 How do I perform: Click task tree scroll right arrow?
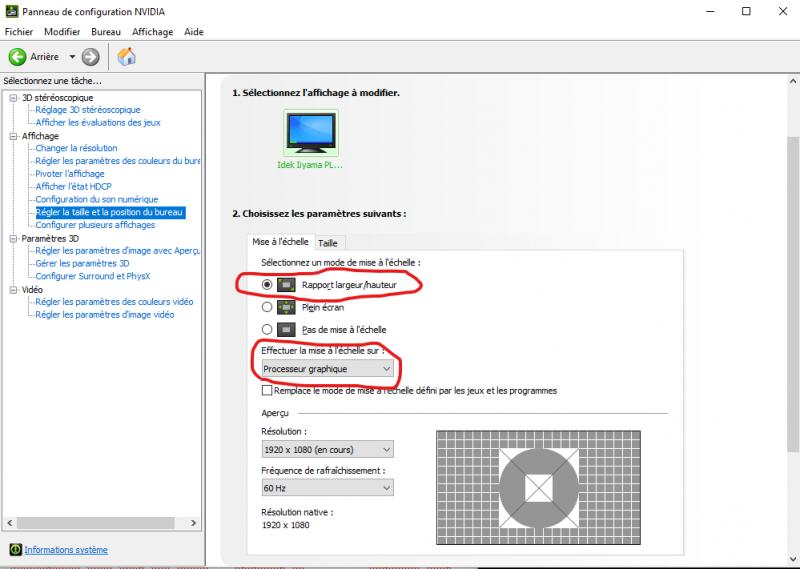[x=193, y=523]
